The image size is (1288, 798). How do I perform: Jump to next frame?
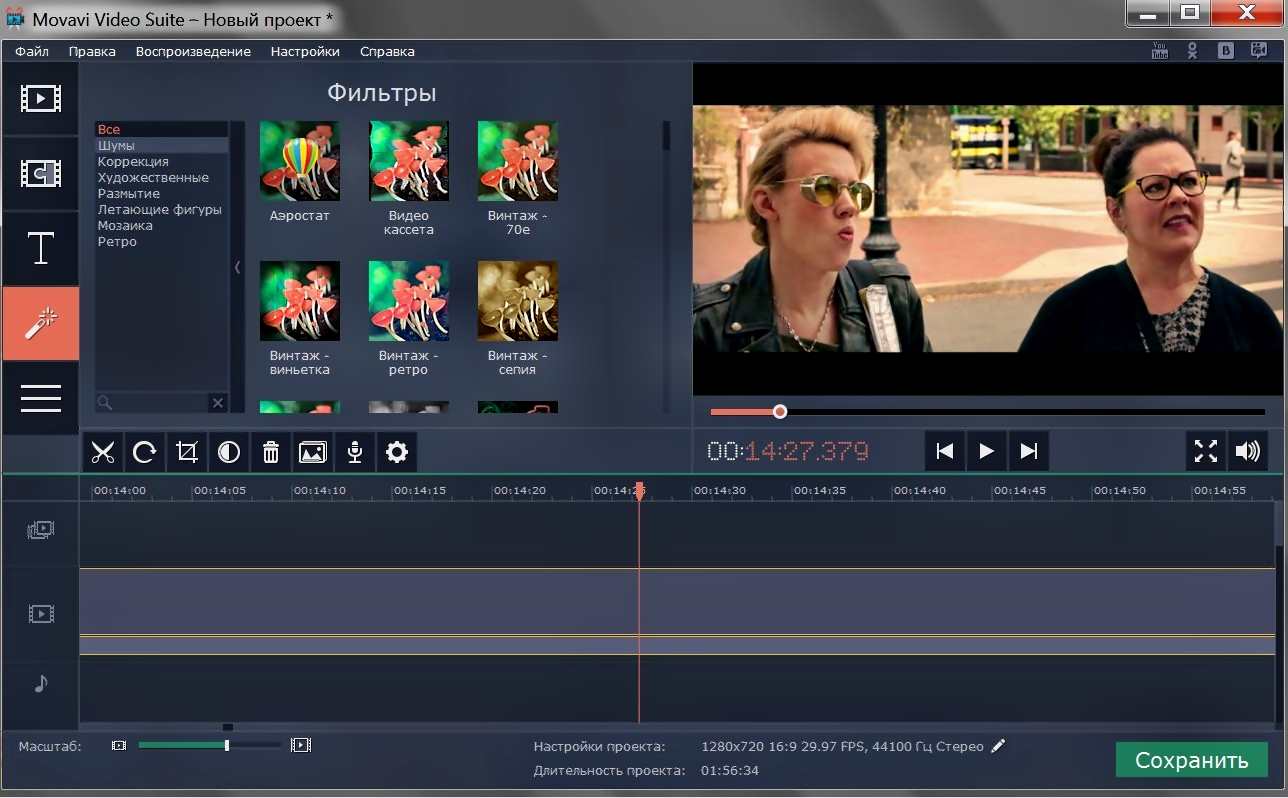tap(1029, 451)
